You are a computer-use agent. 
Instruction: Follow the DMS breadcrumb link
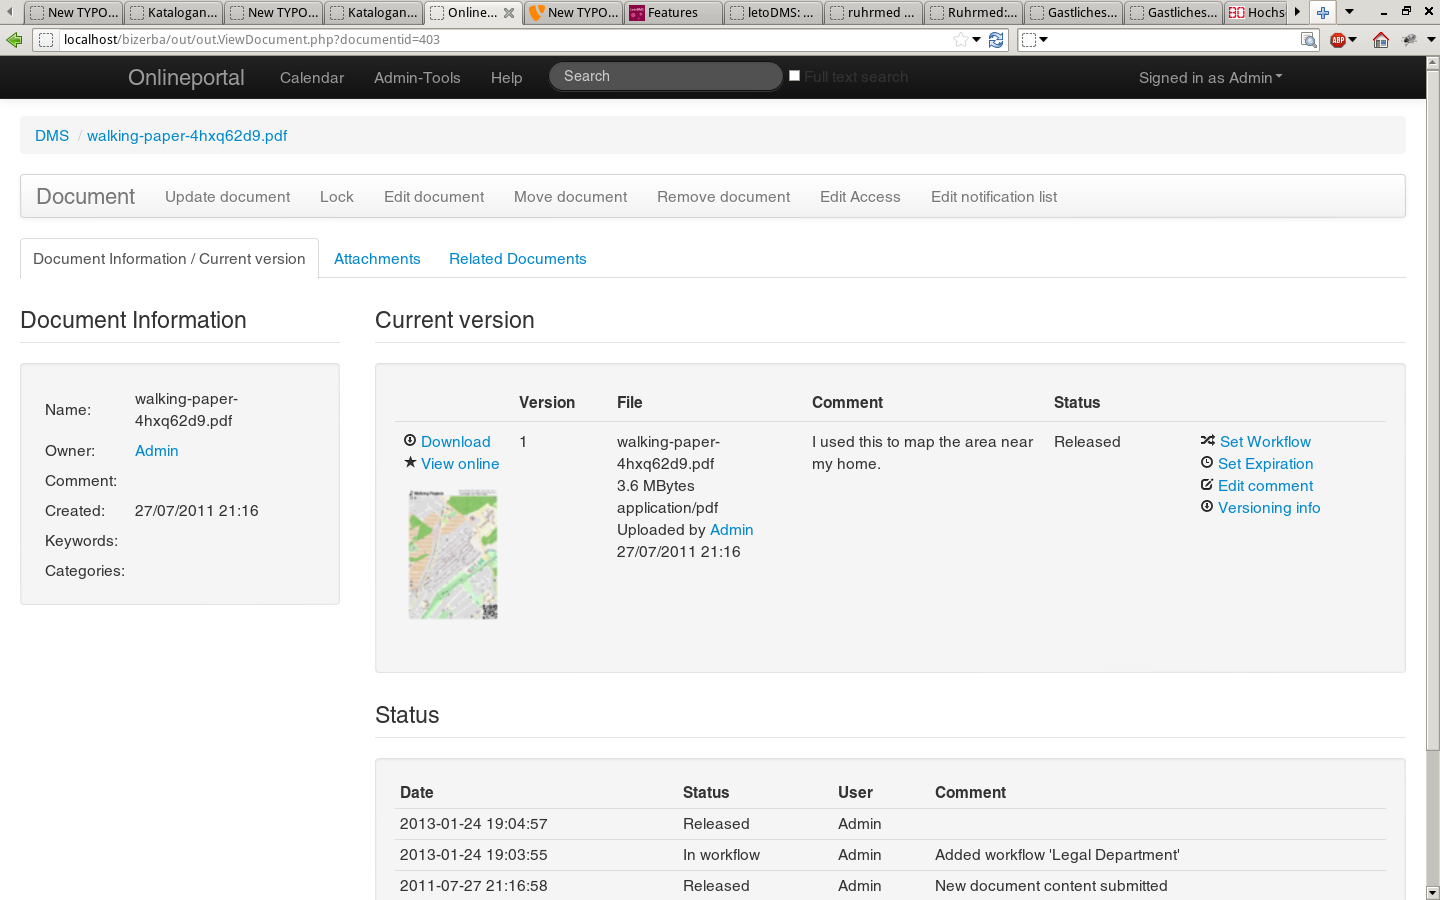click(x=52, y=136)
